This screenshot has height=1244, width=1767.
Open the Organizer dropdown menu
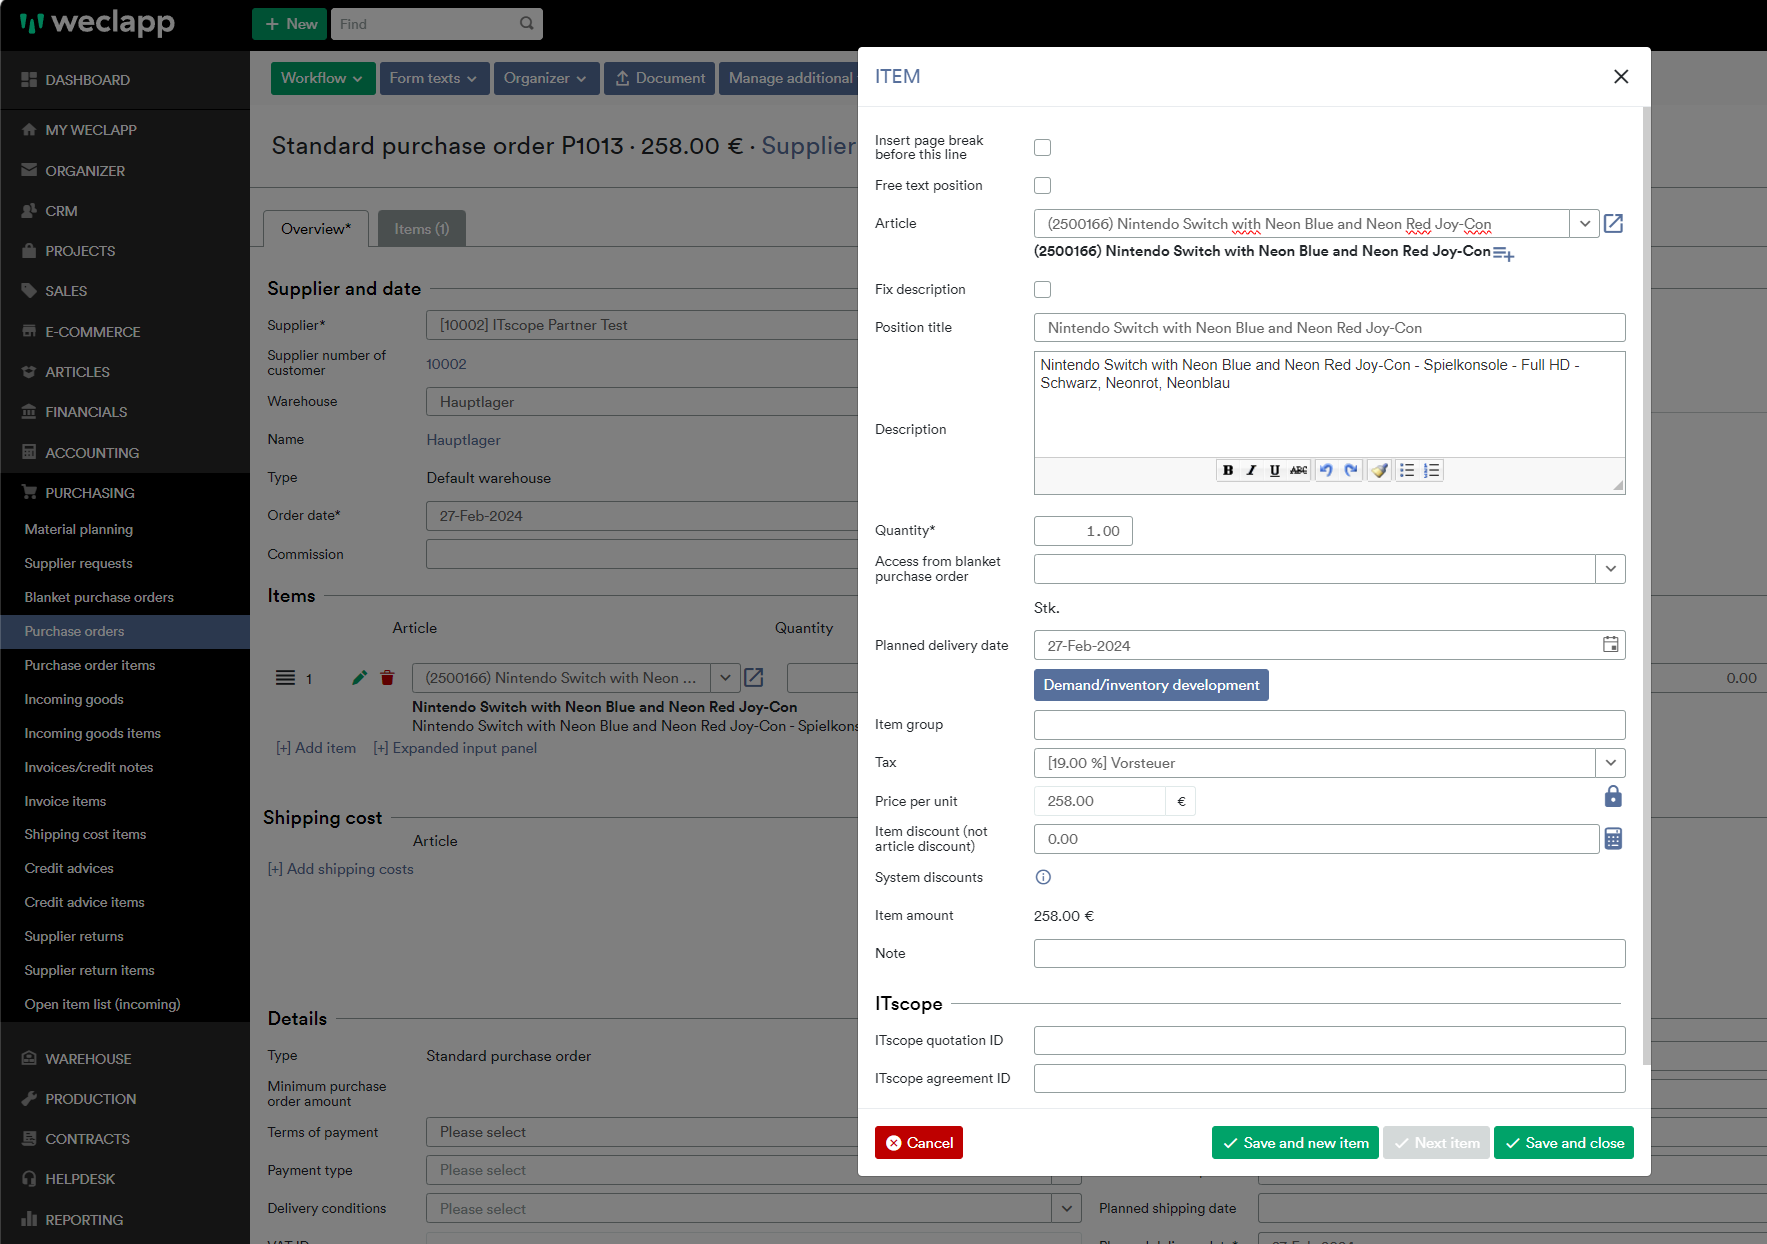tap(546, 78)
